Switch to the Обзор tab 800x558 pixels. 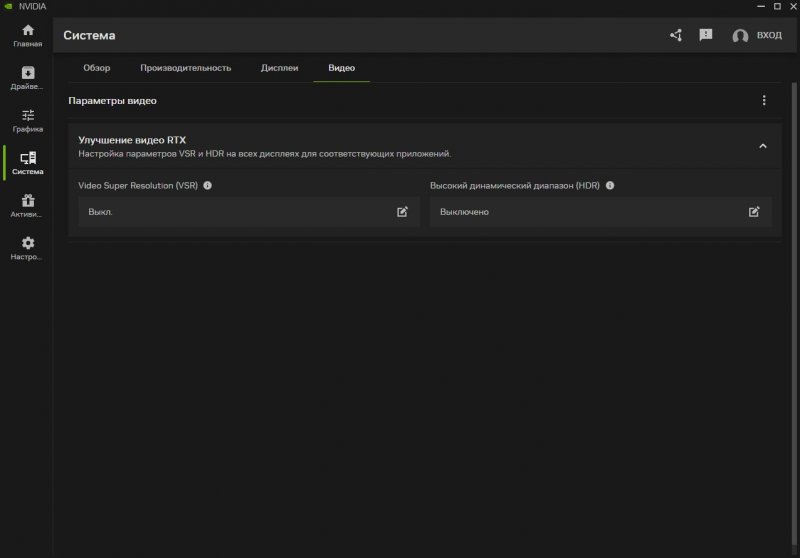click(97, 68)
